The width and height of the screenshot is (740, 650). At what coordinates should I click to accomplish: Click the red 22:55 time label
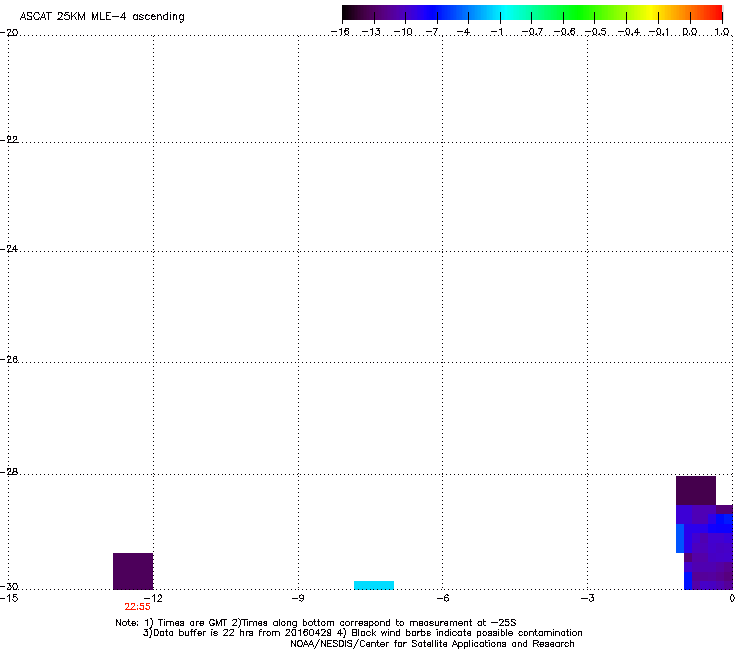tap(137, 607)
